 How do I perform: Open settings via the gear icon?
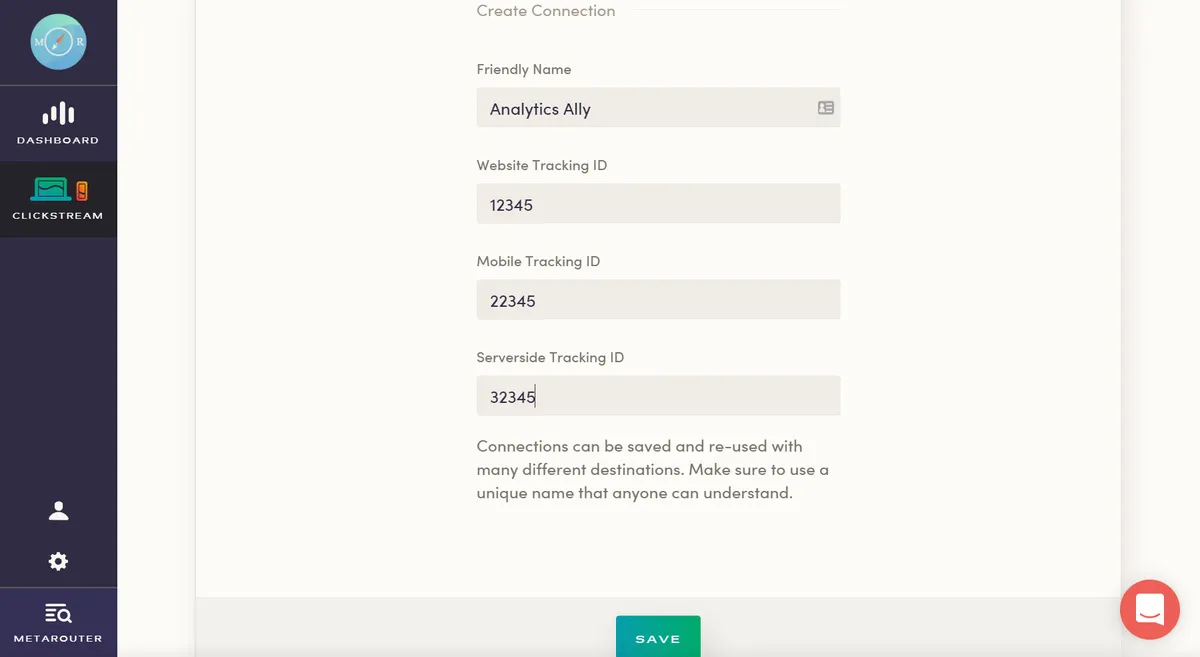tap(58, 561)
